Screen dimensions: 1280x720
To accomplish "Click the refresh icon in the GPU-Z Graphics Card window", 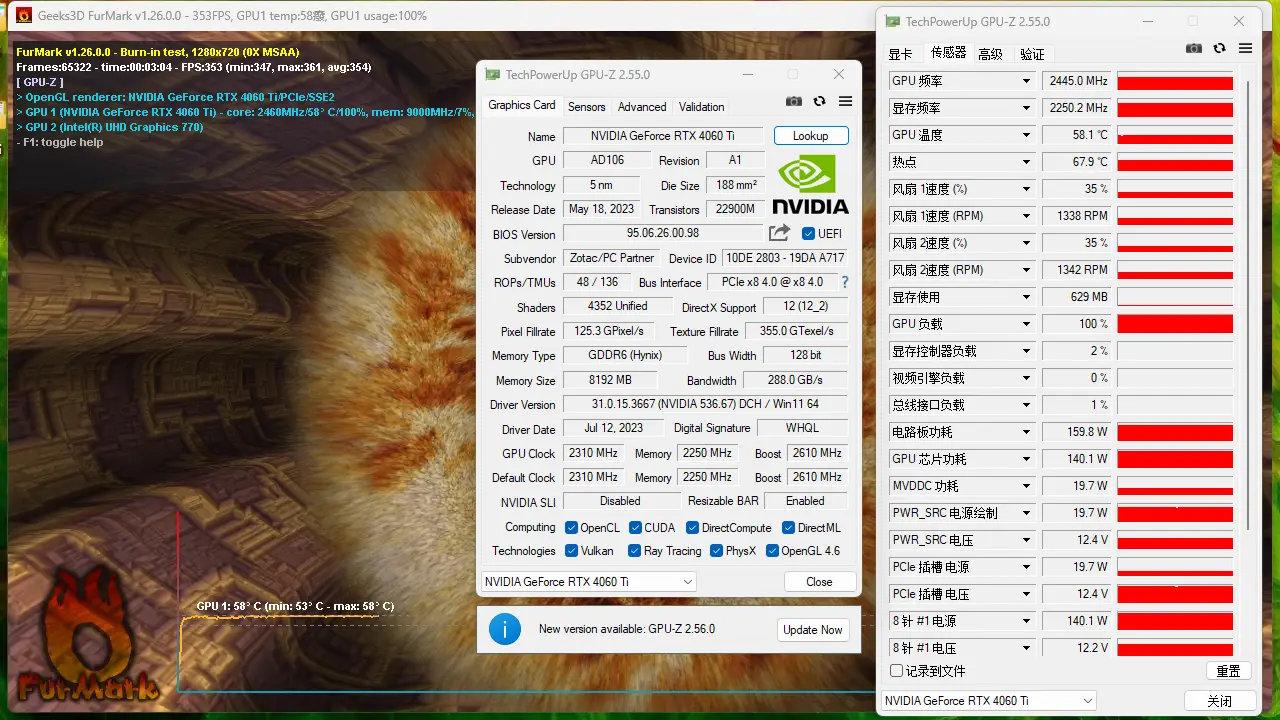I will click(x=820, y=101).
